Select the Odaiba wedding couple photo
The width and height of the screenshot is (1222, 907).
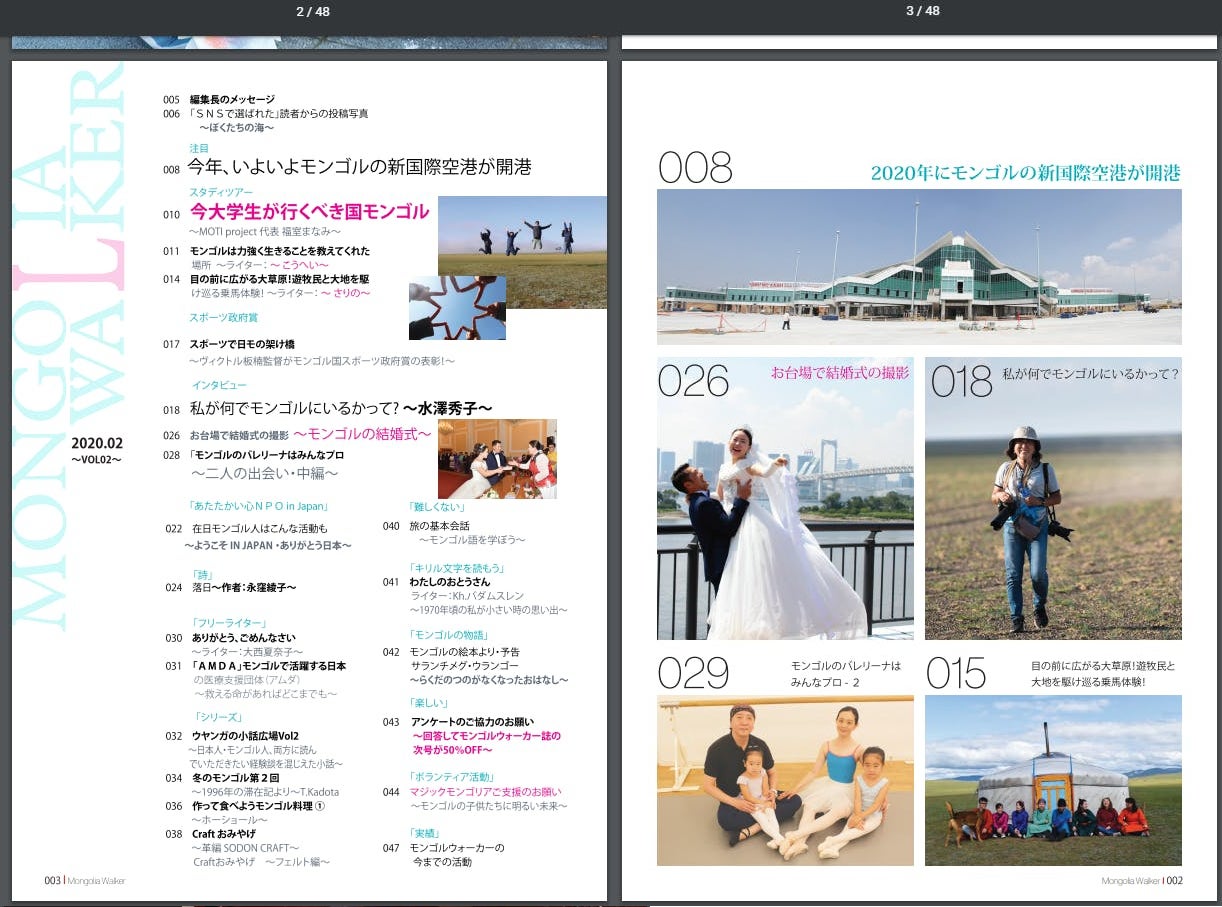pyautogui.click(x=784, y=498)
